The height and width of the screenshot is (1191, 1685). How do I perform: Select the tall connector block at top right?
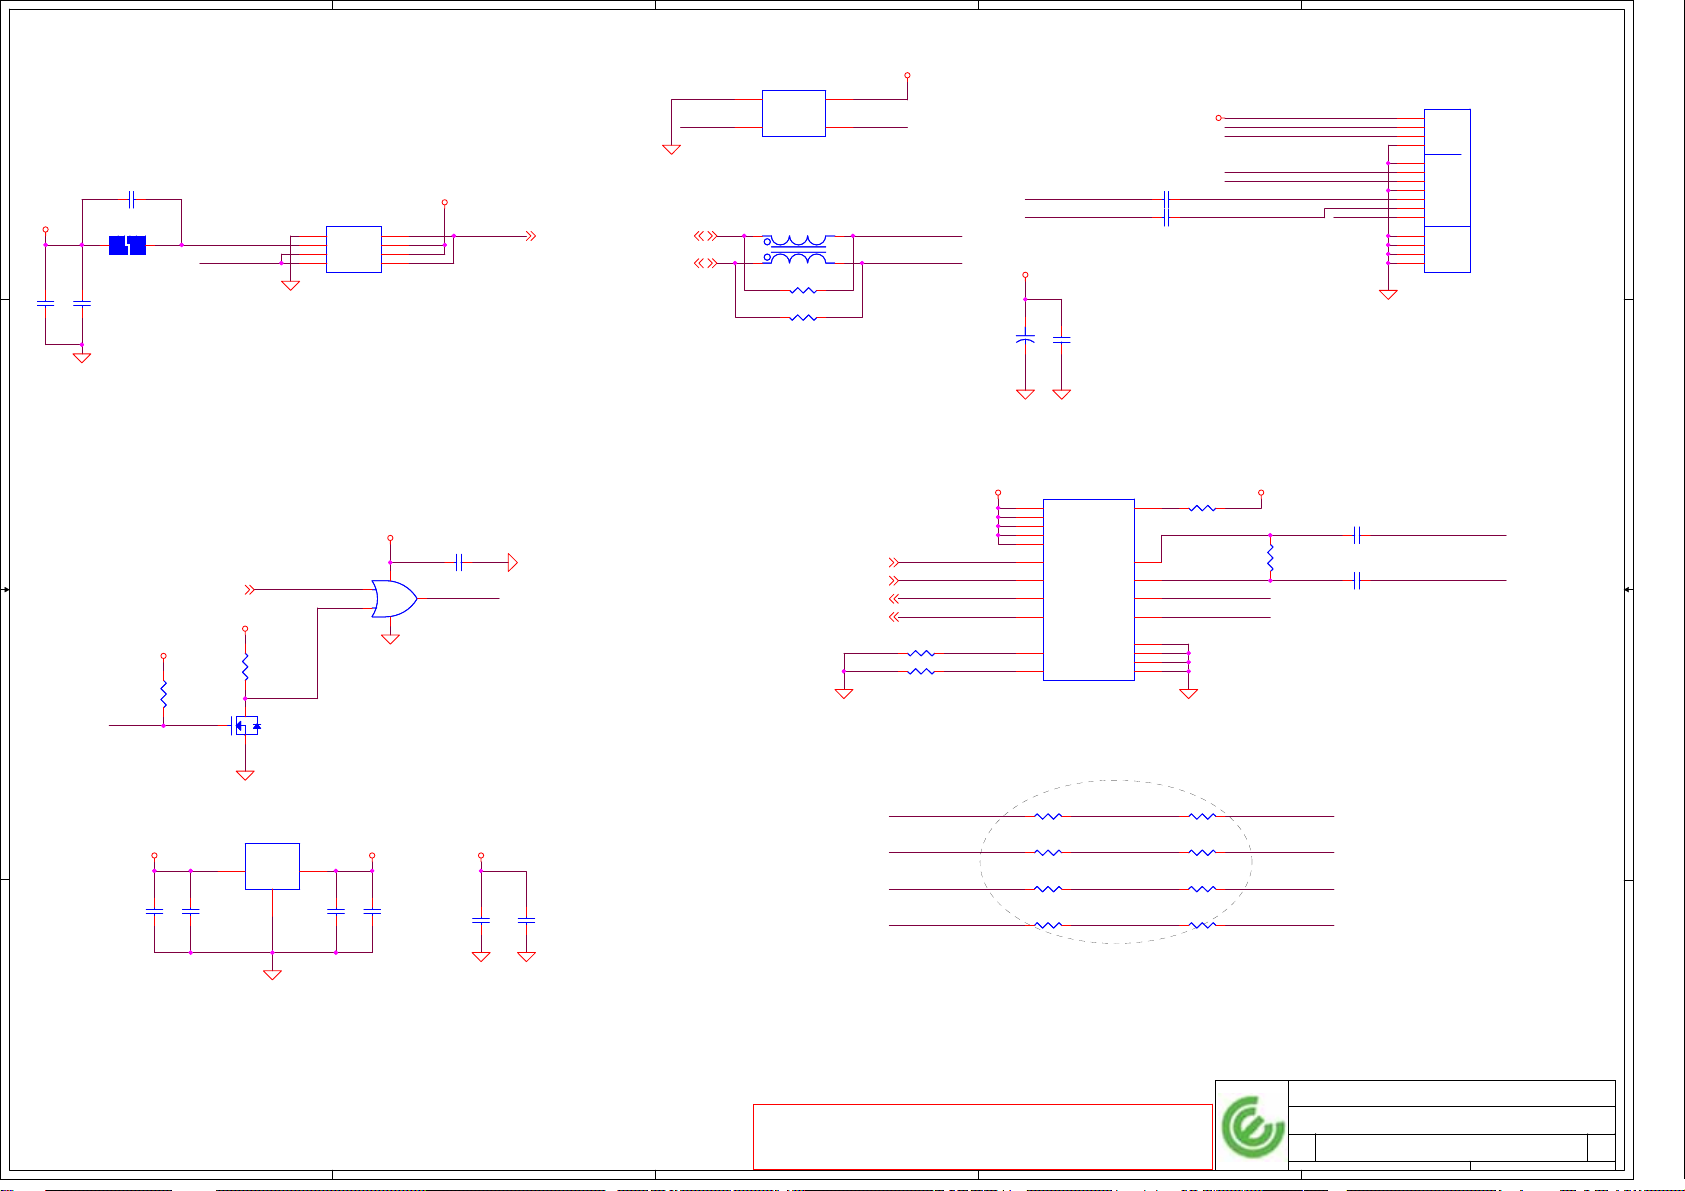tap(1447, 190)
